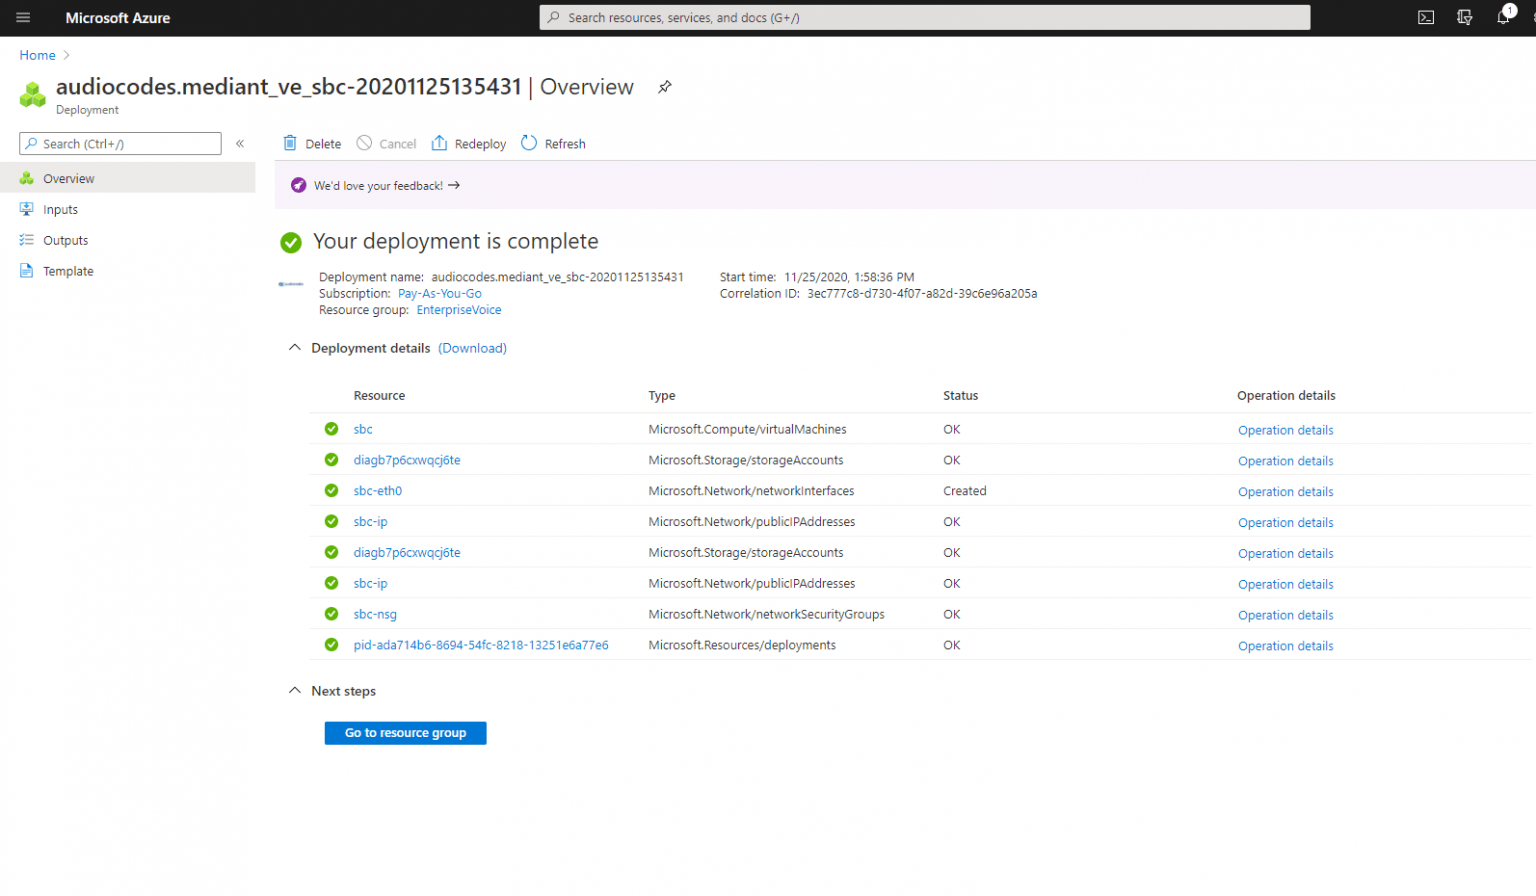1536x896 pixels.
Task: Open Operation details for the sbc virtual machine
Action: [x=1286, y=429]
